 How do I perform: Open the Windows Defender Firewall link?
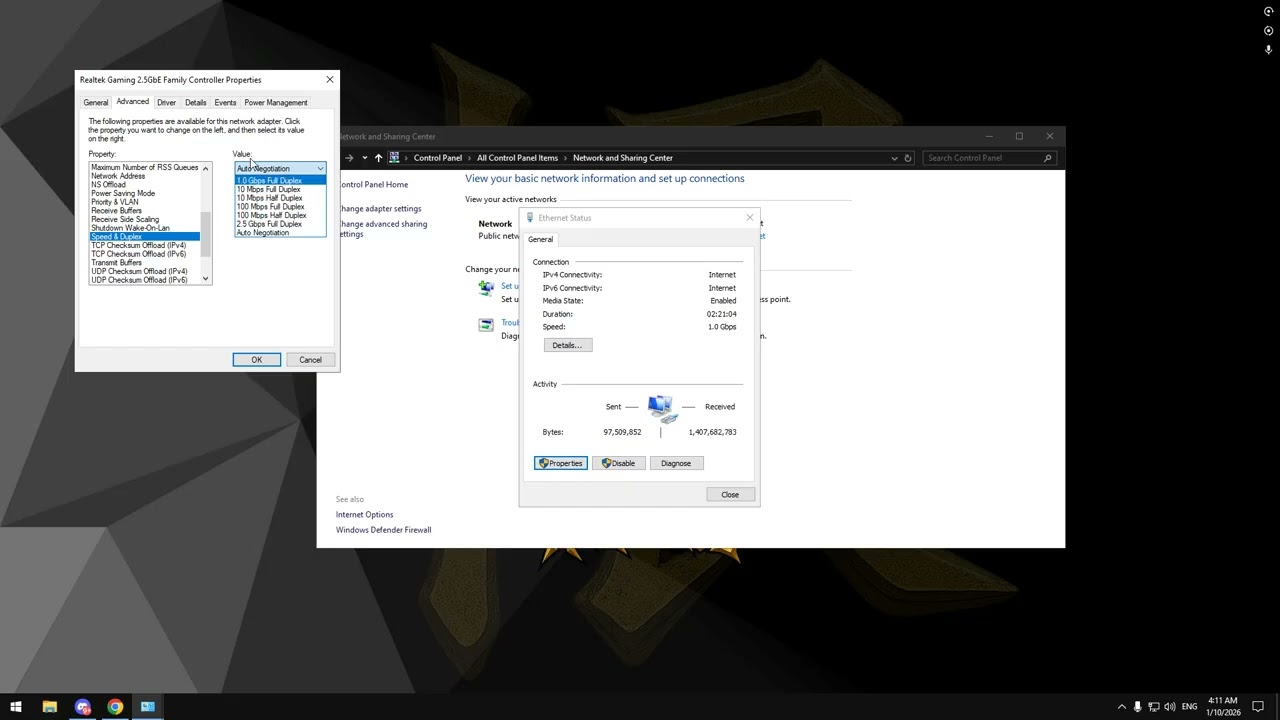point(384,530)
